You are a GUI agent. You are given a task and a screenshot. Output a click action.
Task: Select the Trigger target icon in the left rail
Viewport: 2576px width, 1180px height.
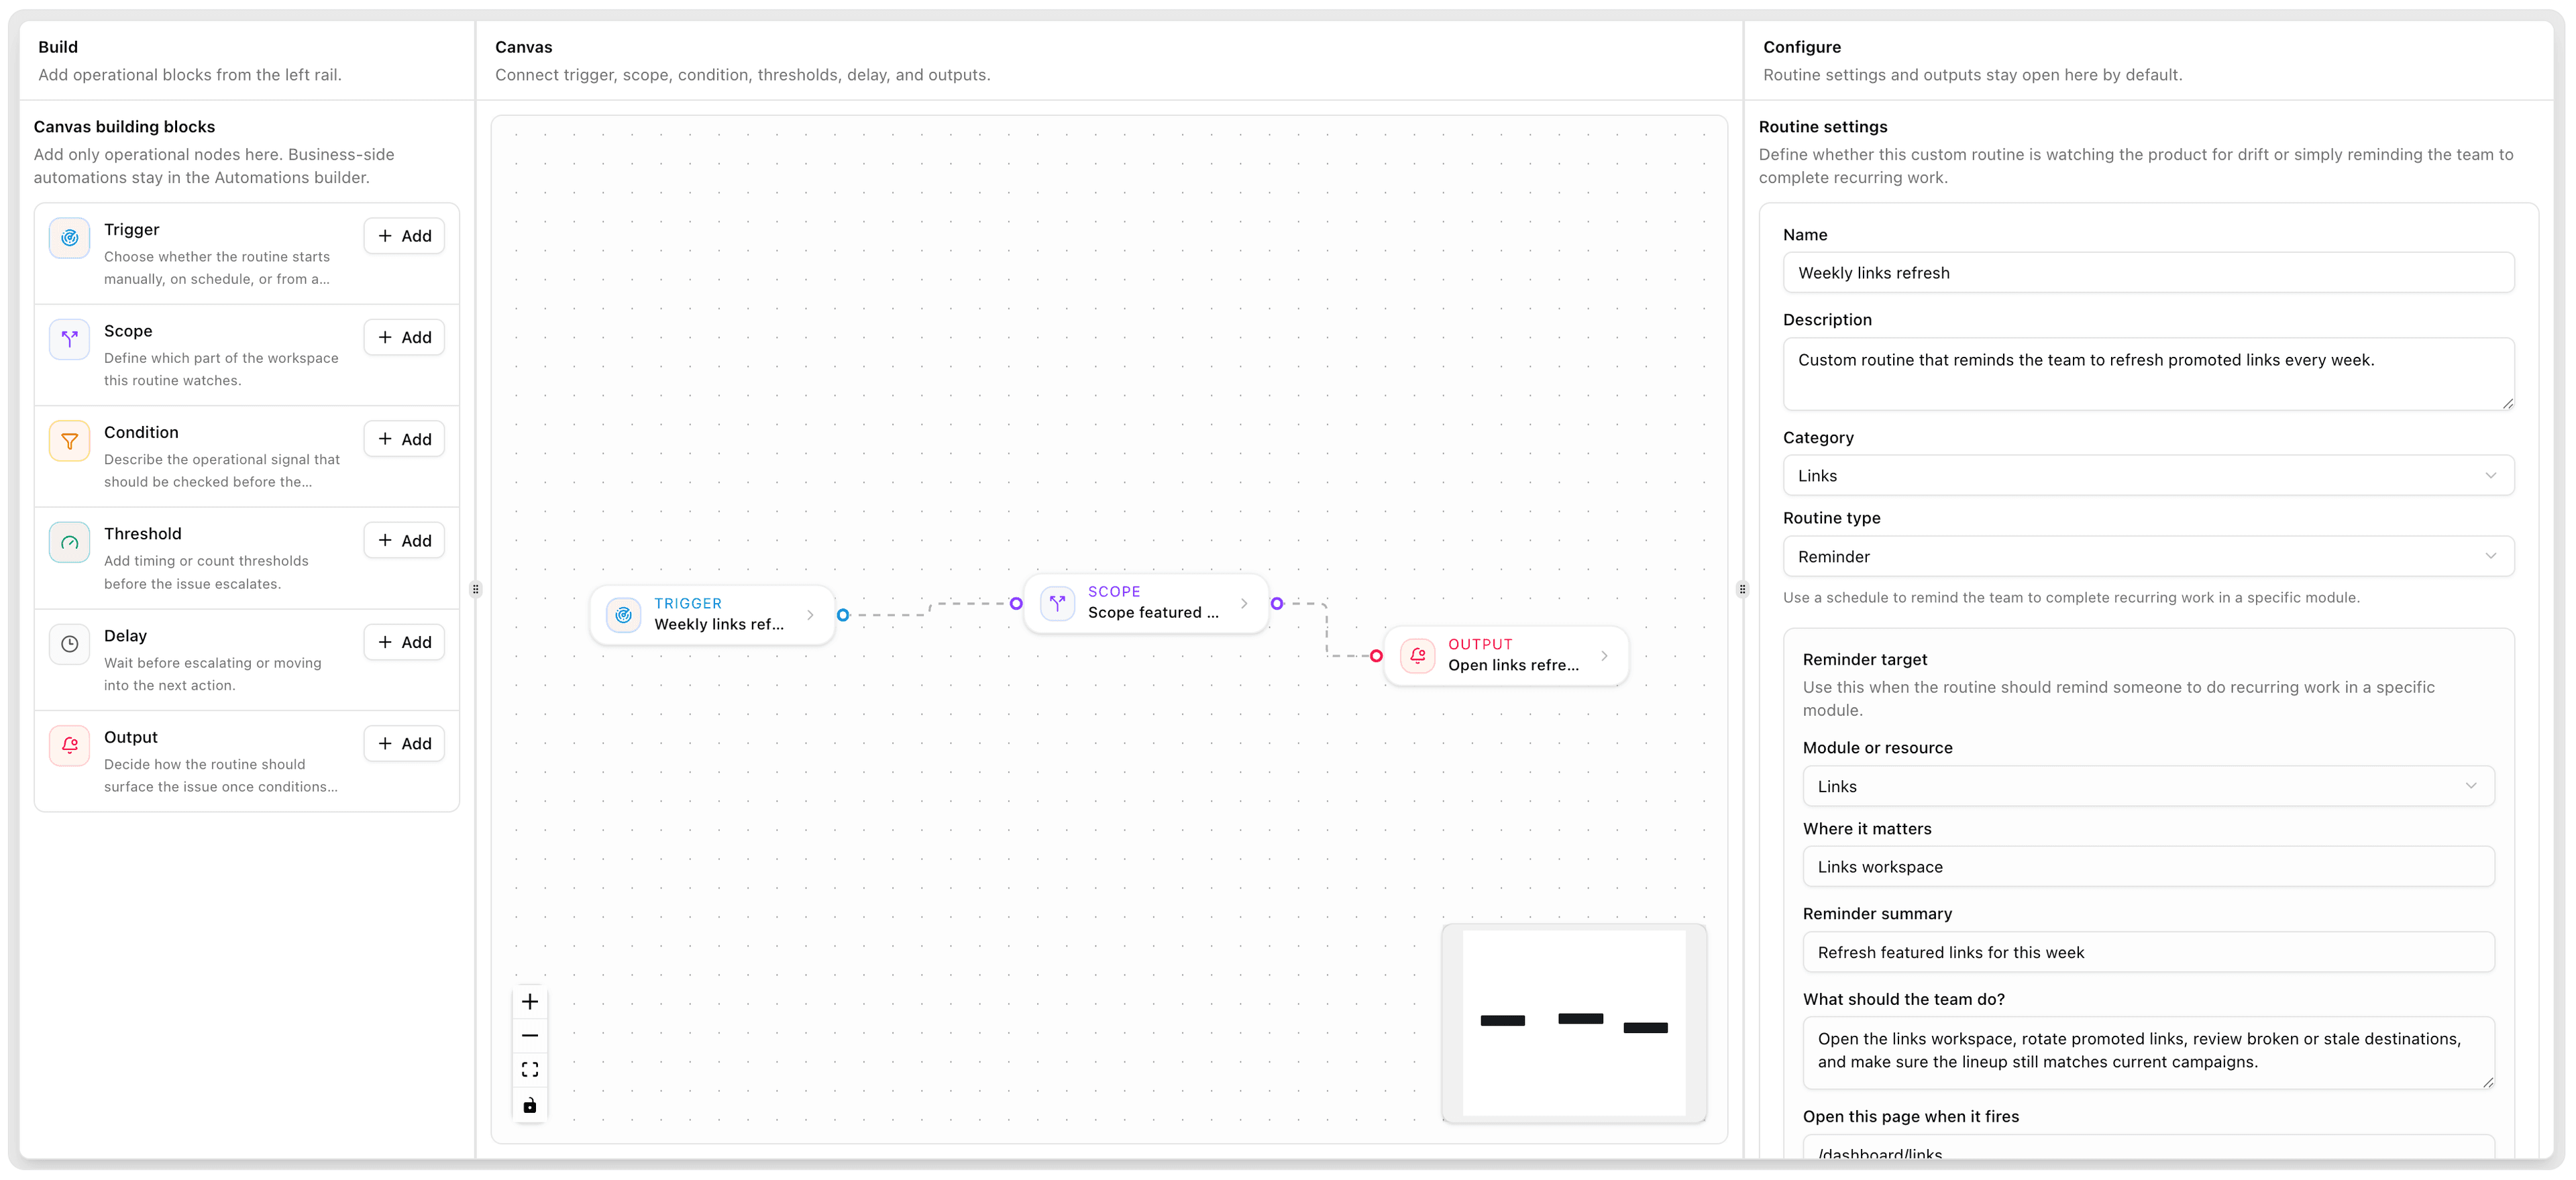point(69,238)
